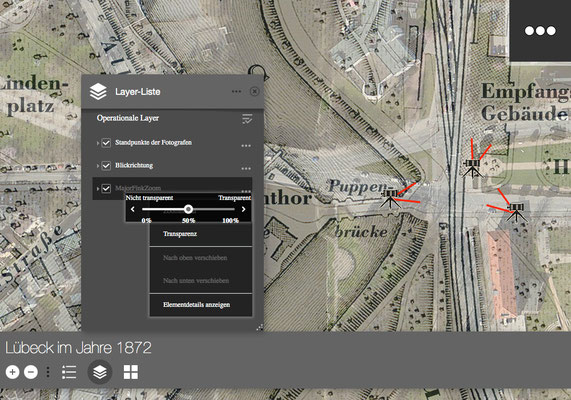Zoom in with the plus button

[x=12, y=372]
